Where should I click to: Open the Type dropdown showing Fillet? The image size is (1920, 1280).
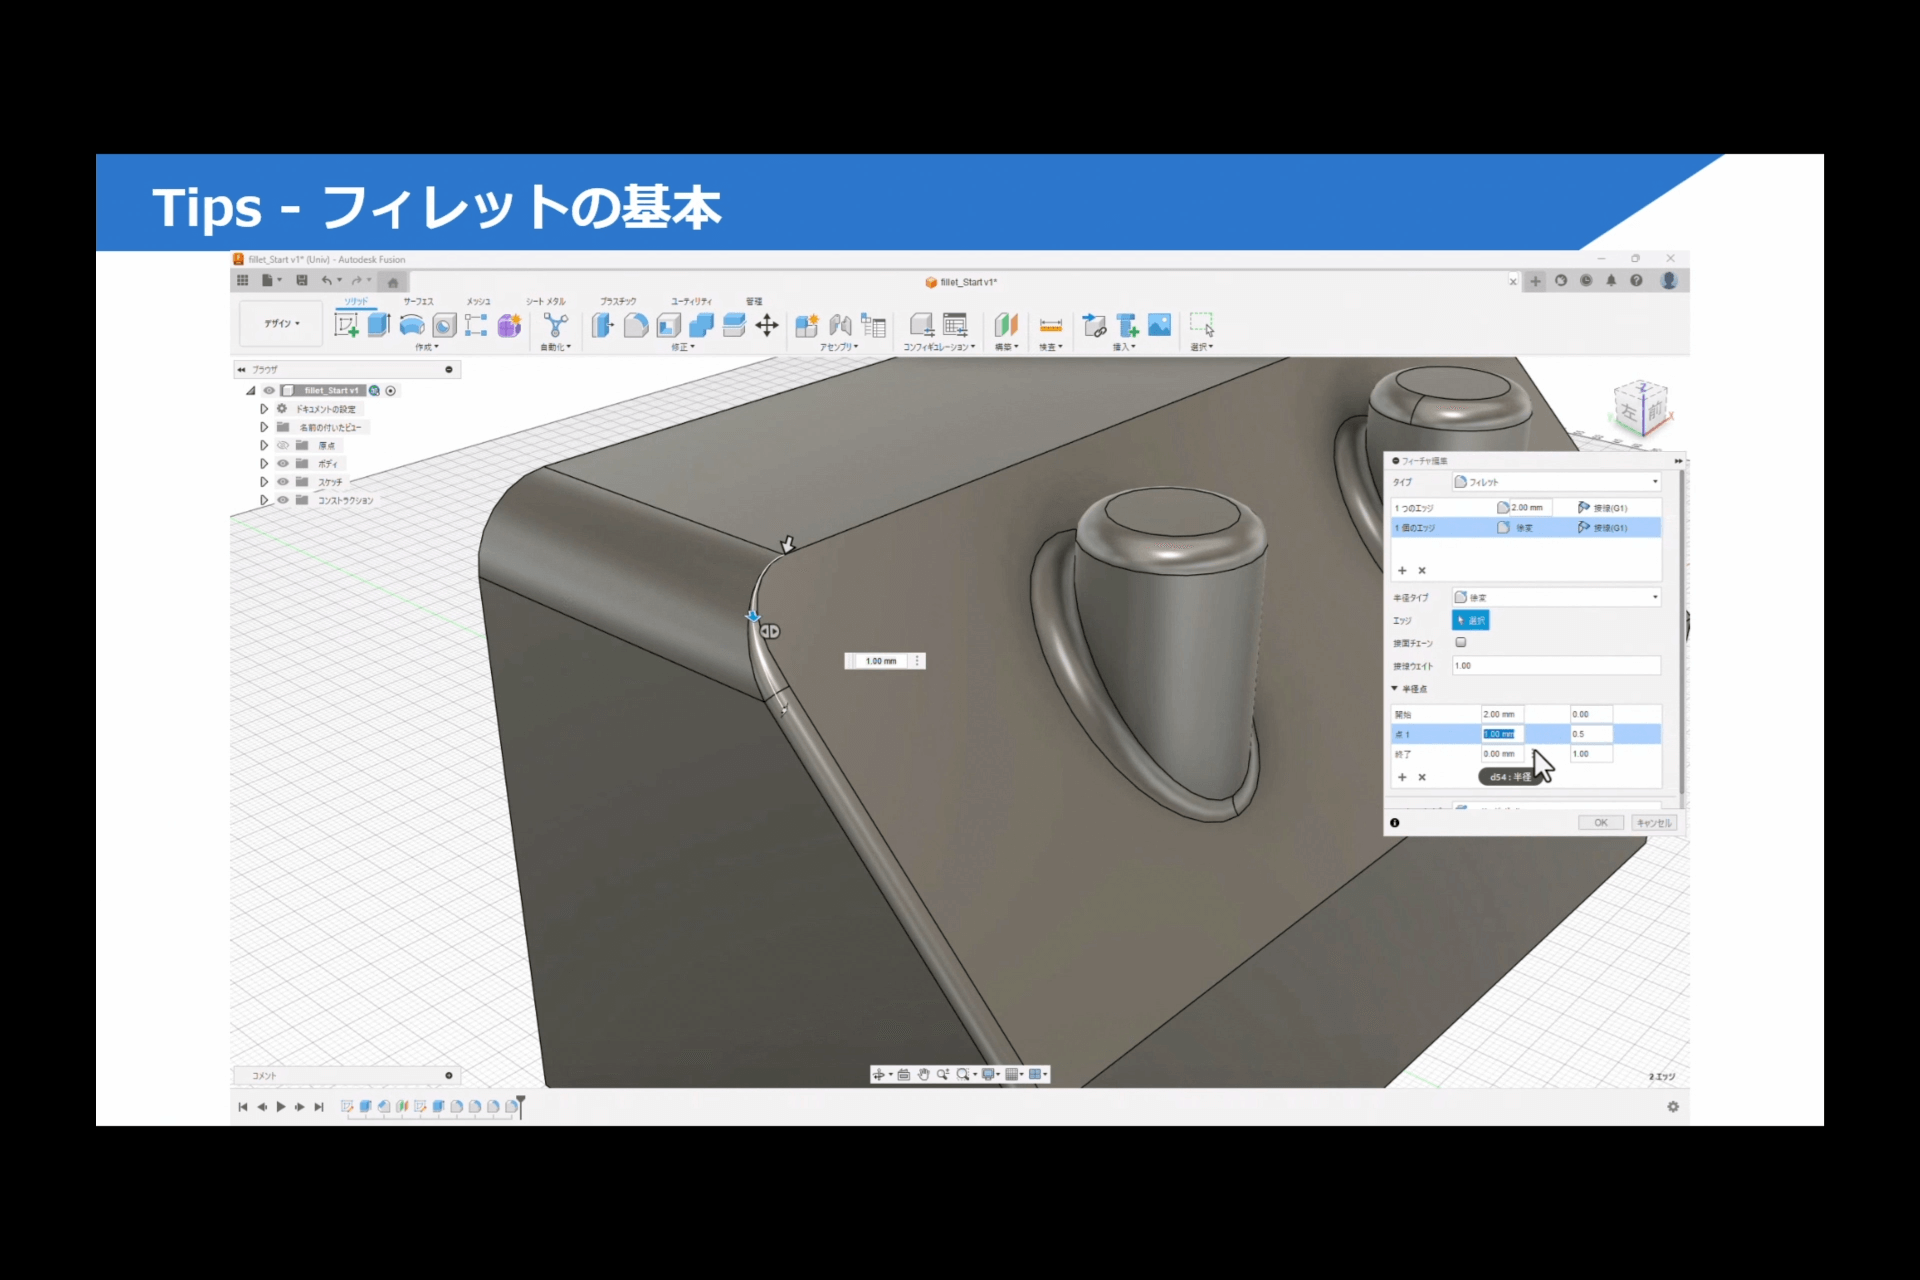point(1556,482)
